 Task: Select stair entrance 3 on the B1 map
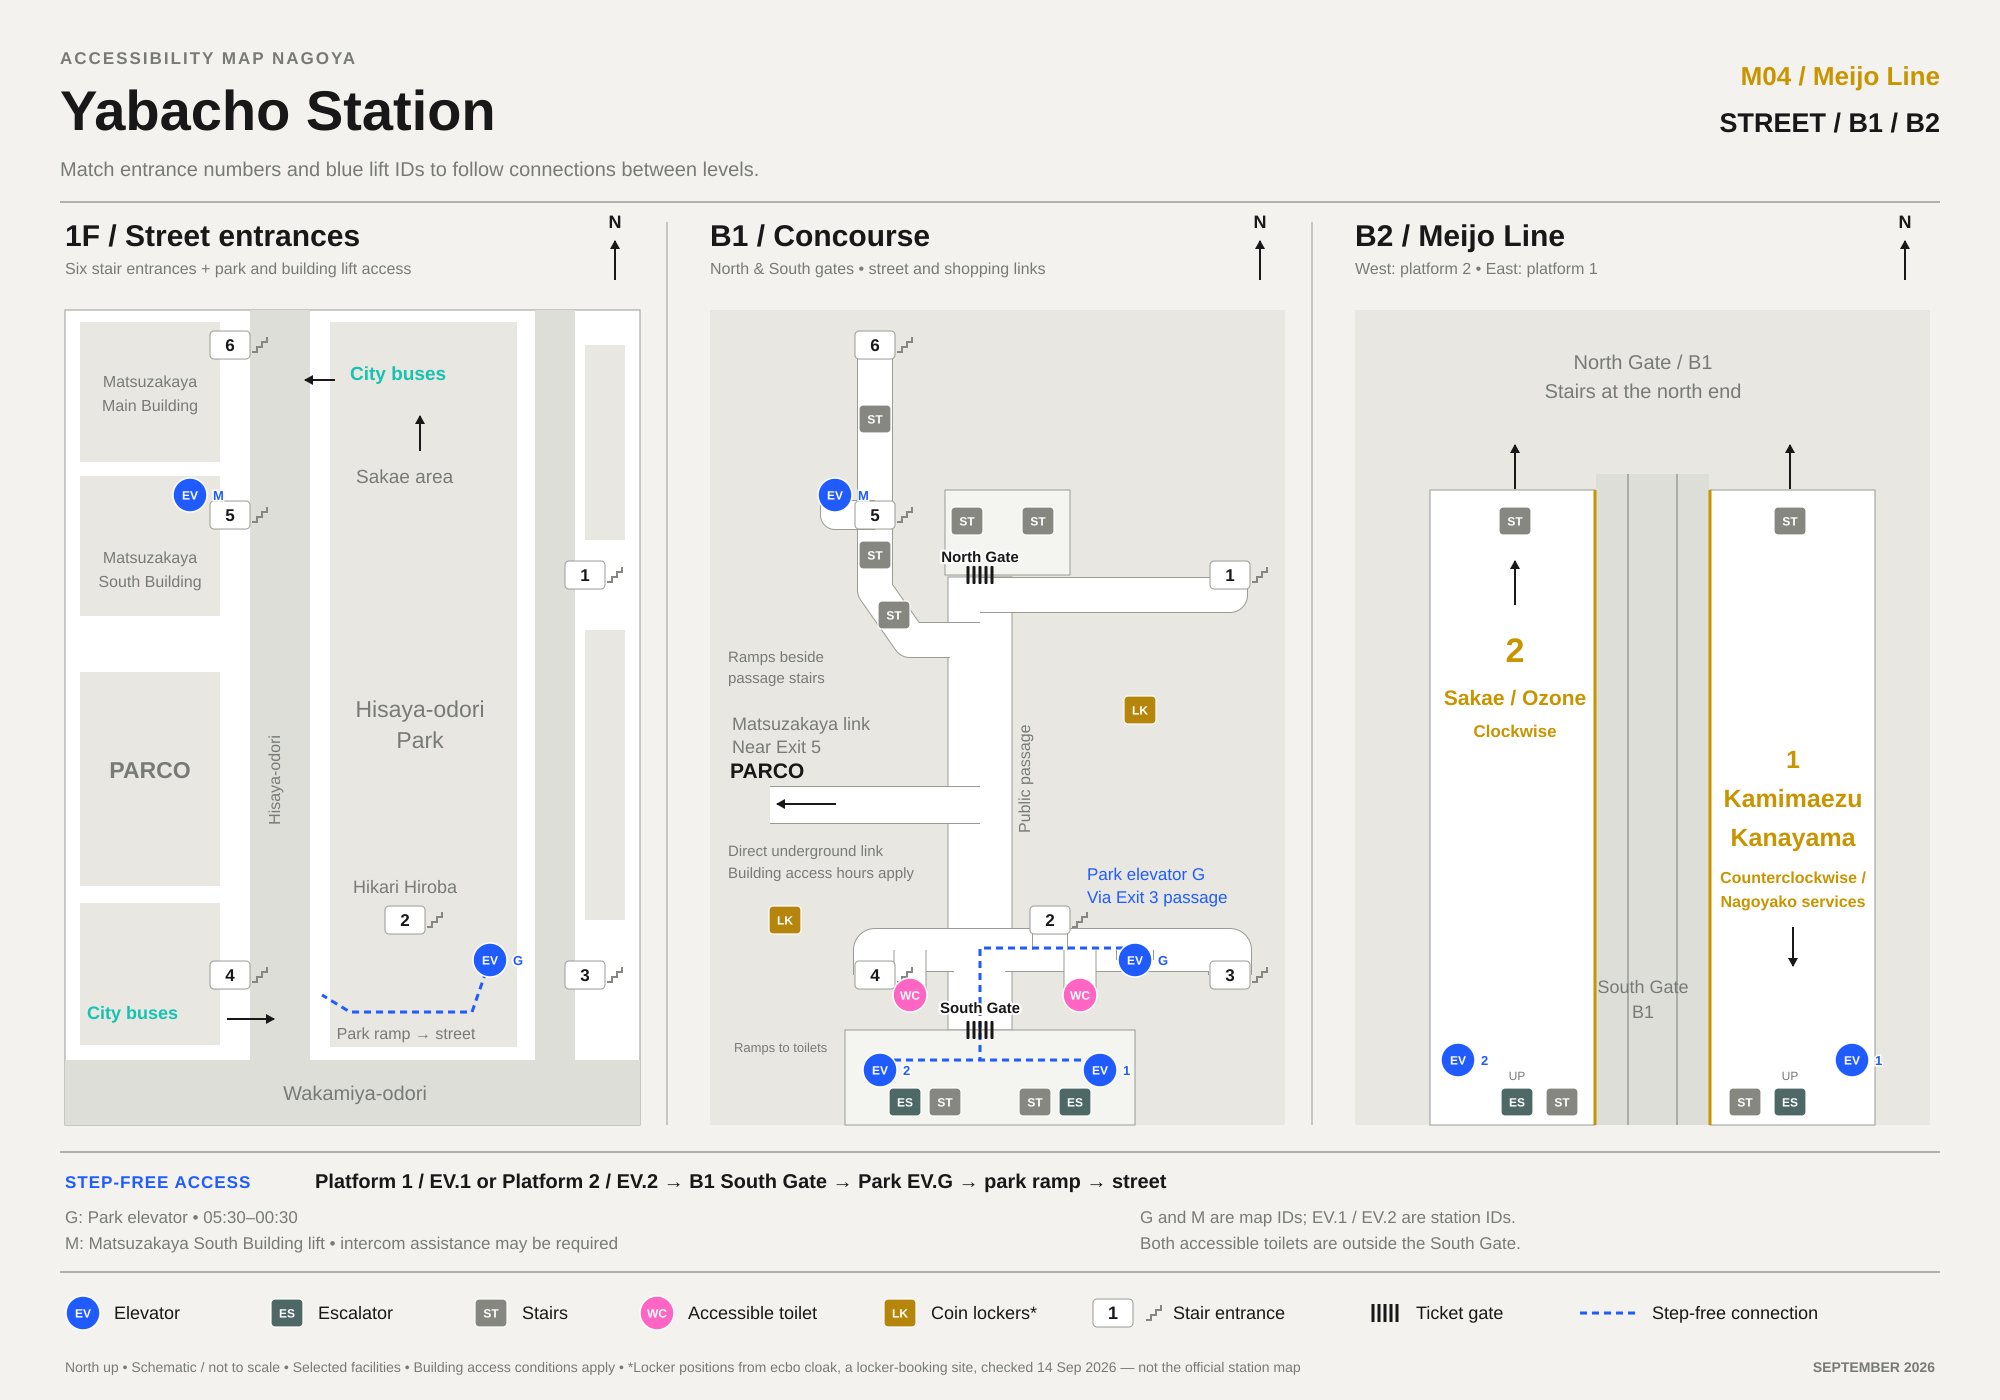coord(1230,975)
